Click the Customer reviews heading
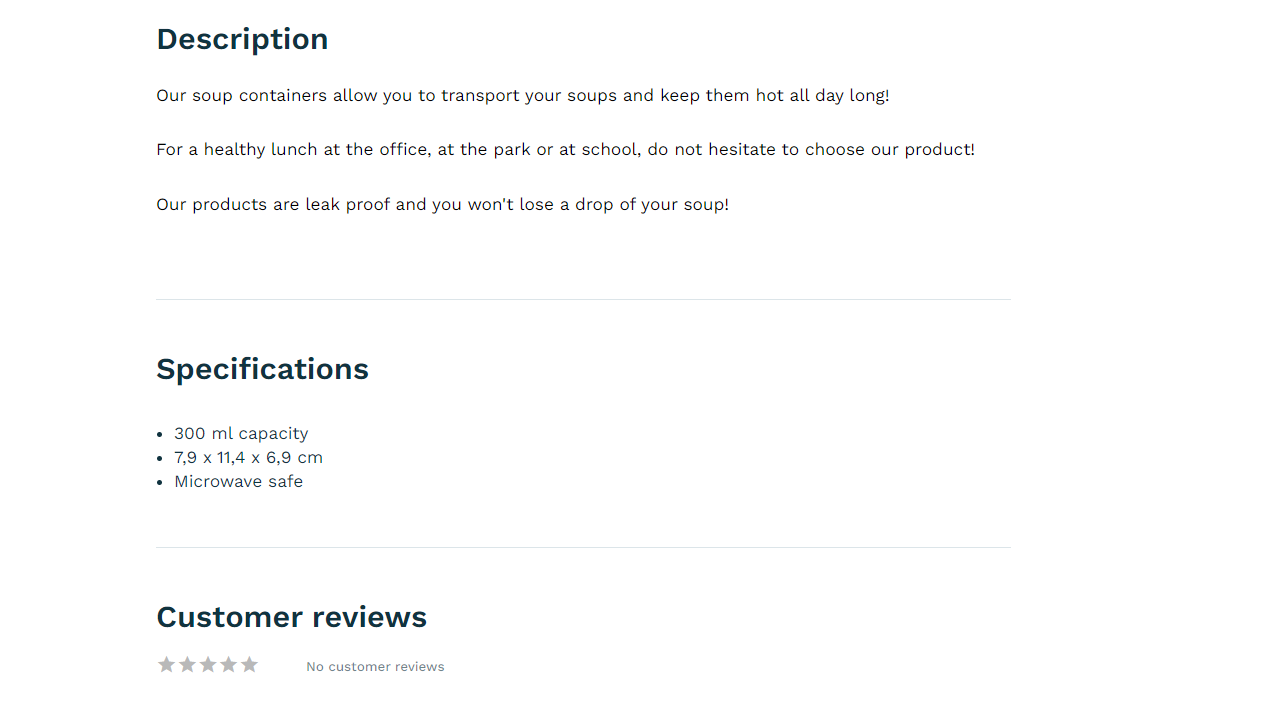1267x718 pixels. (x=291, y=617)
